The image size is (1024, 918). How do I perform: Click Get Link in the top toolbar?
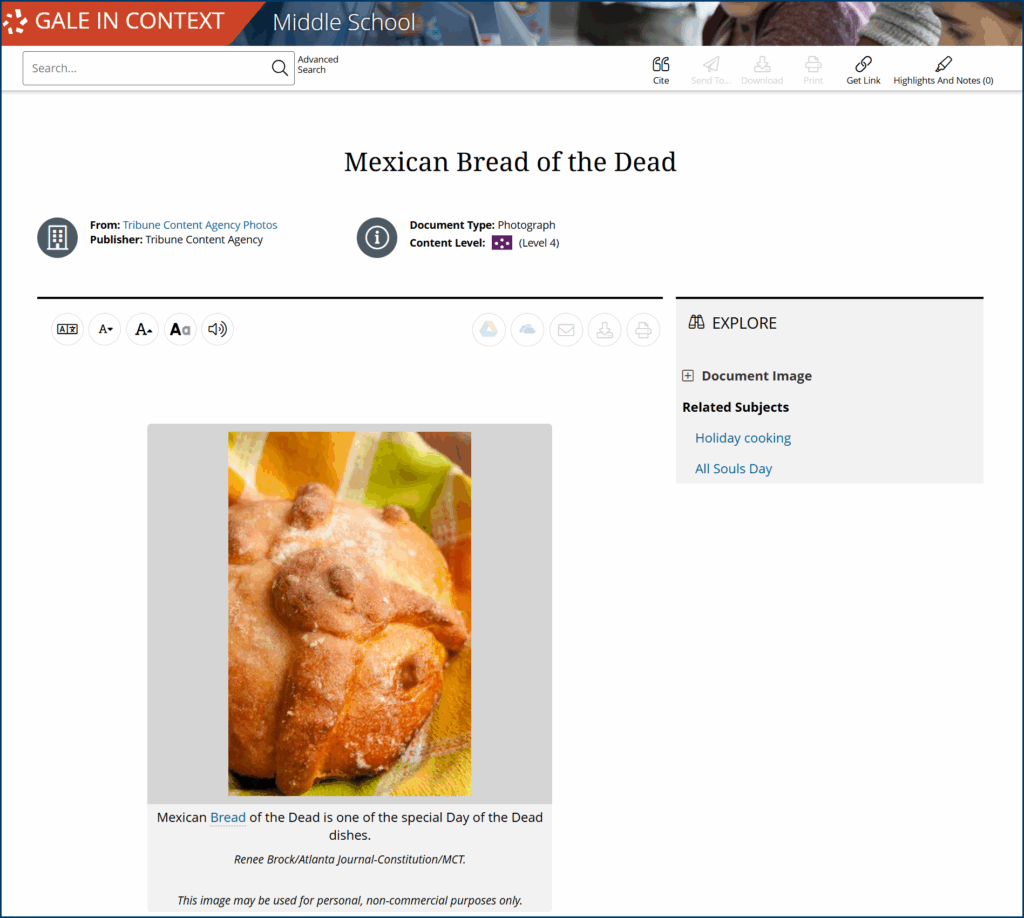863,70
